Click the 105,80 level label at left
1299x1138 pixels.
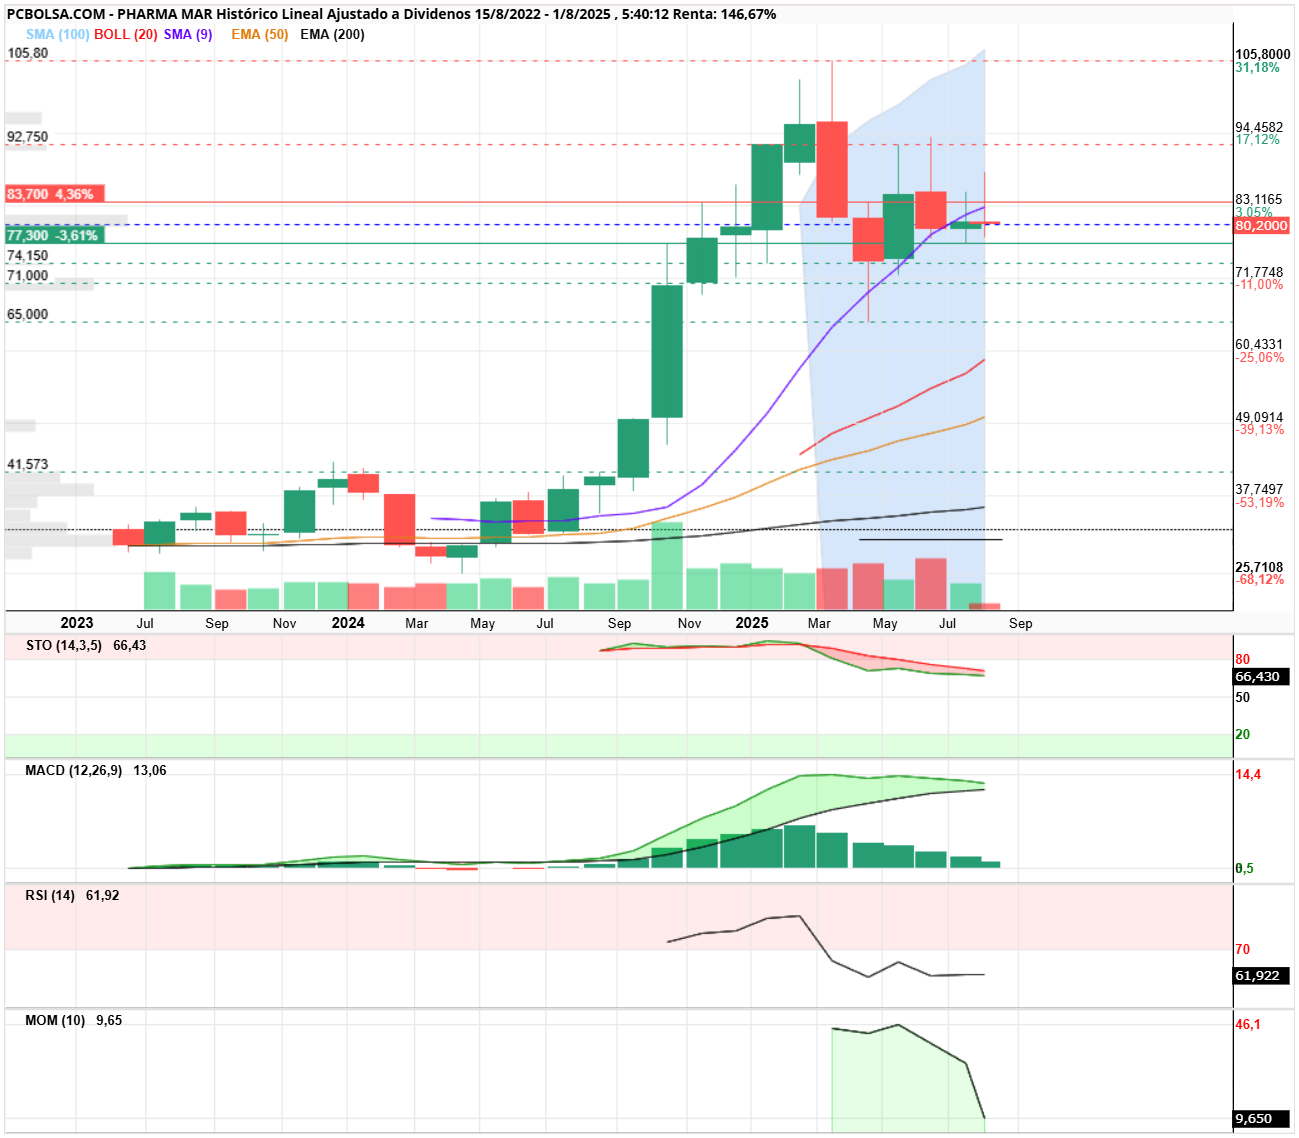pyautogui.click(x=27, y=53)
